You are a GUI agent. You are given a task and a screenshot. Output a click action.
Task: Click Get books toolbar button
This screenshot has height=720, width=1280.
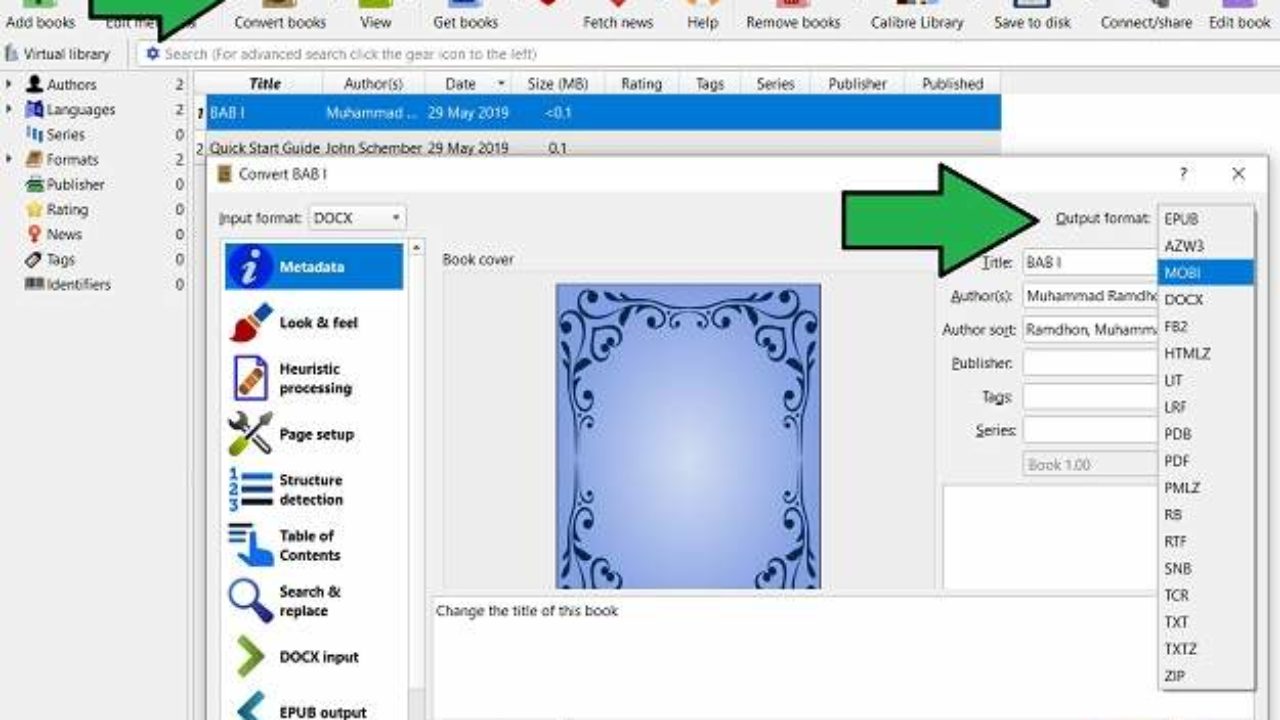(465, 15)
